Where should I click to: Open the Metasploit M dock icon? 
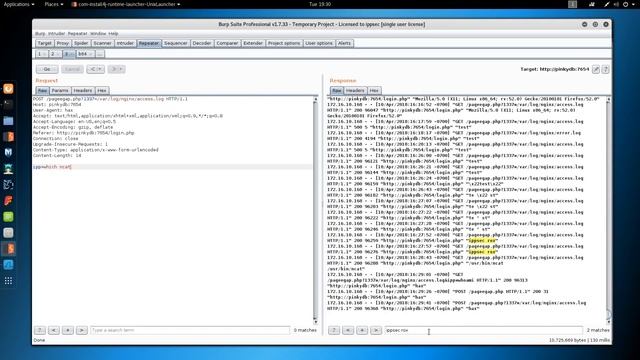pyautogui.click(x=8, y=152)
